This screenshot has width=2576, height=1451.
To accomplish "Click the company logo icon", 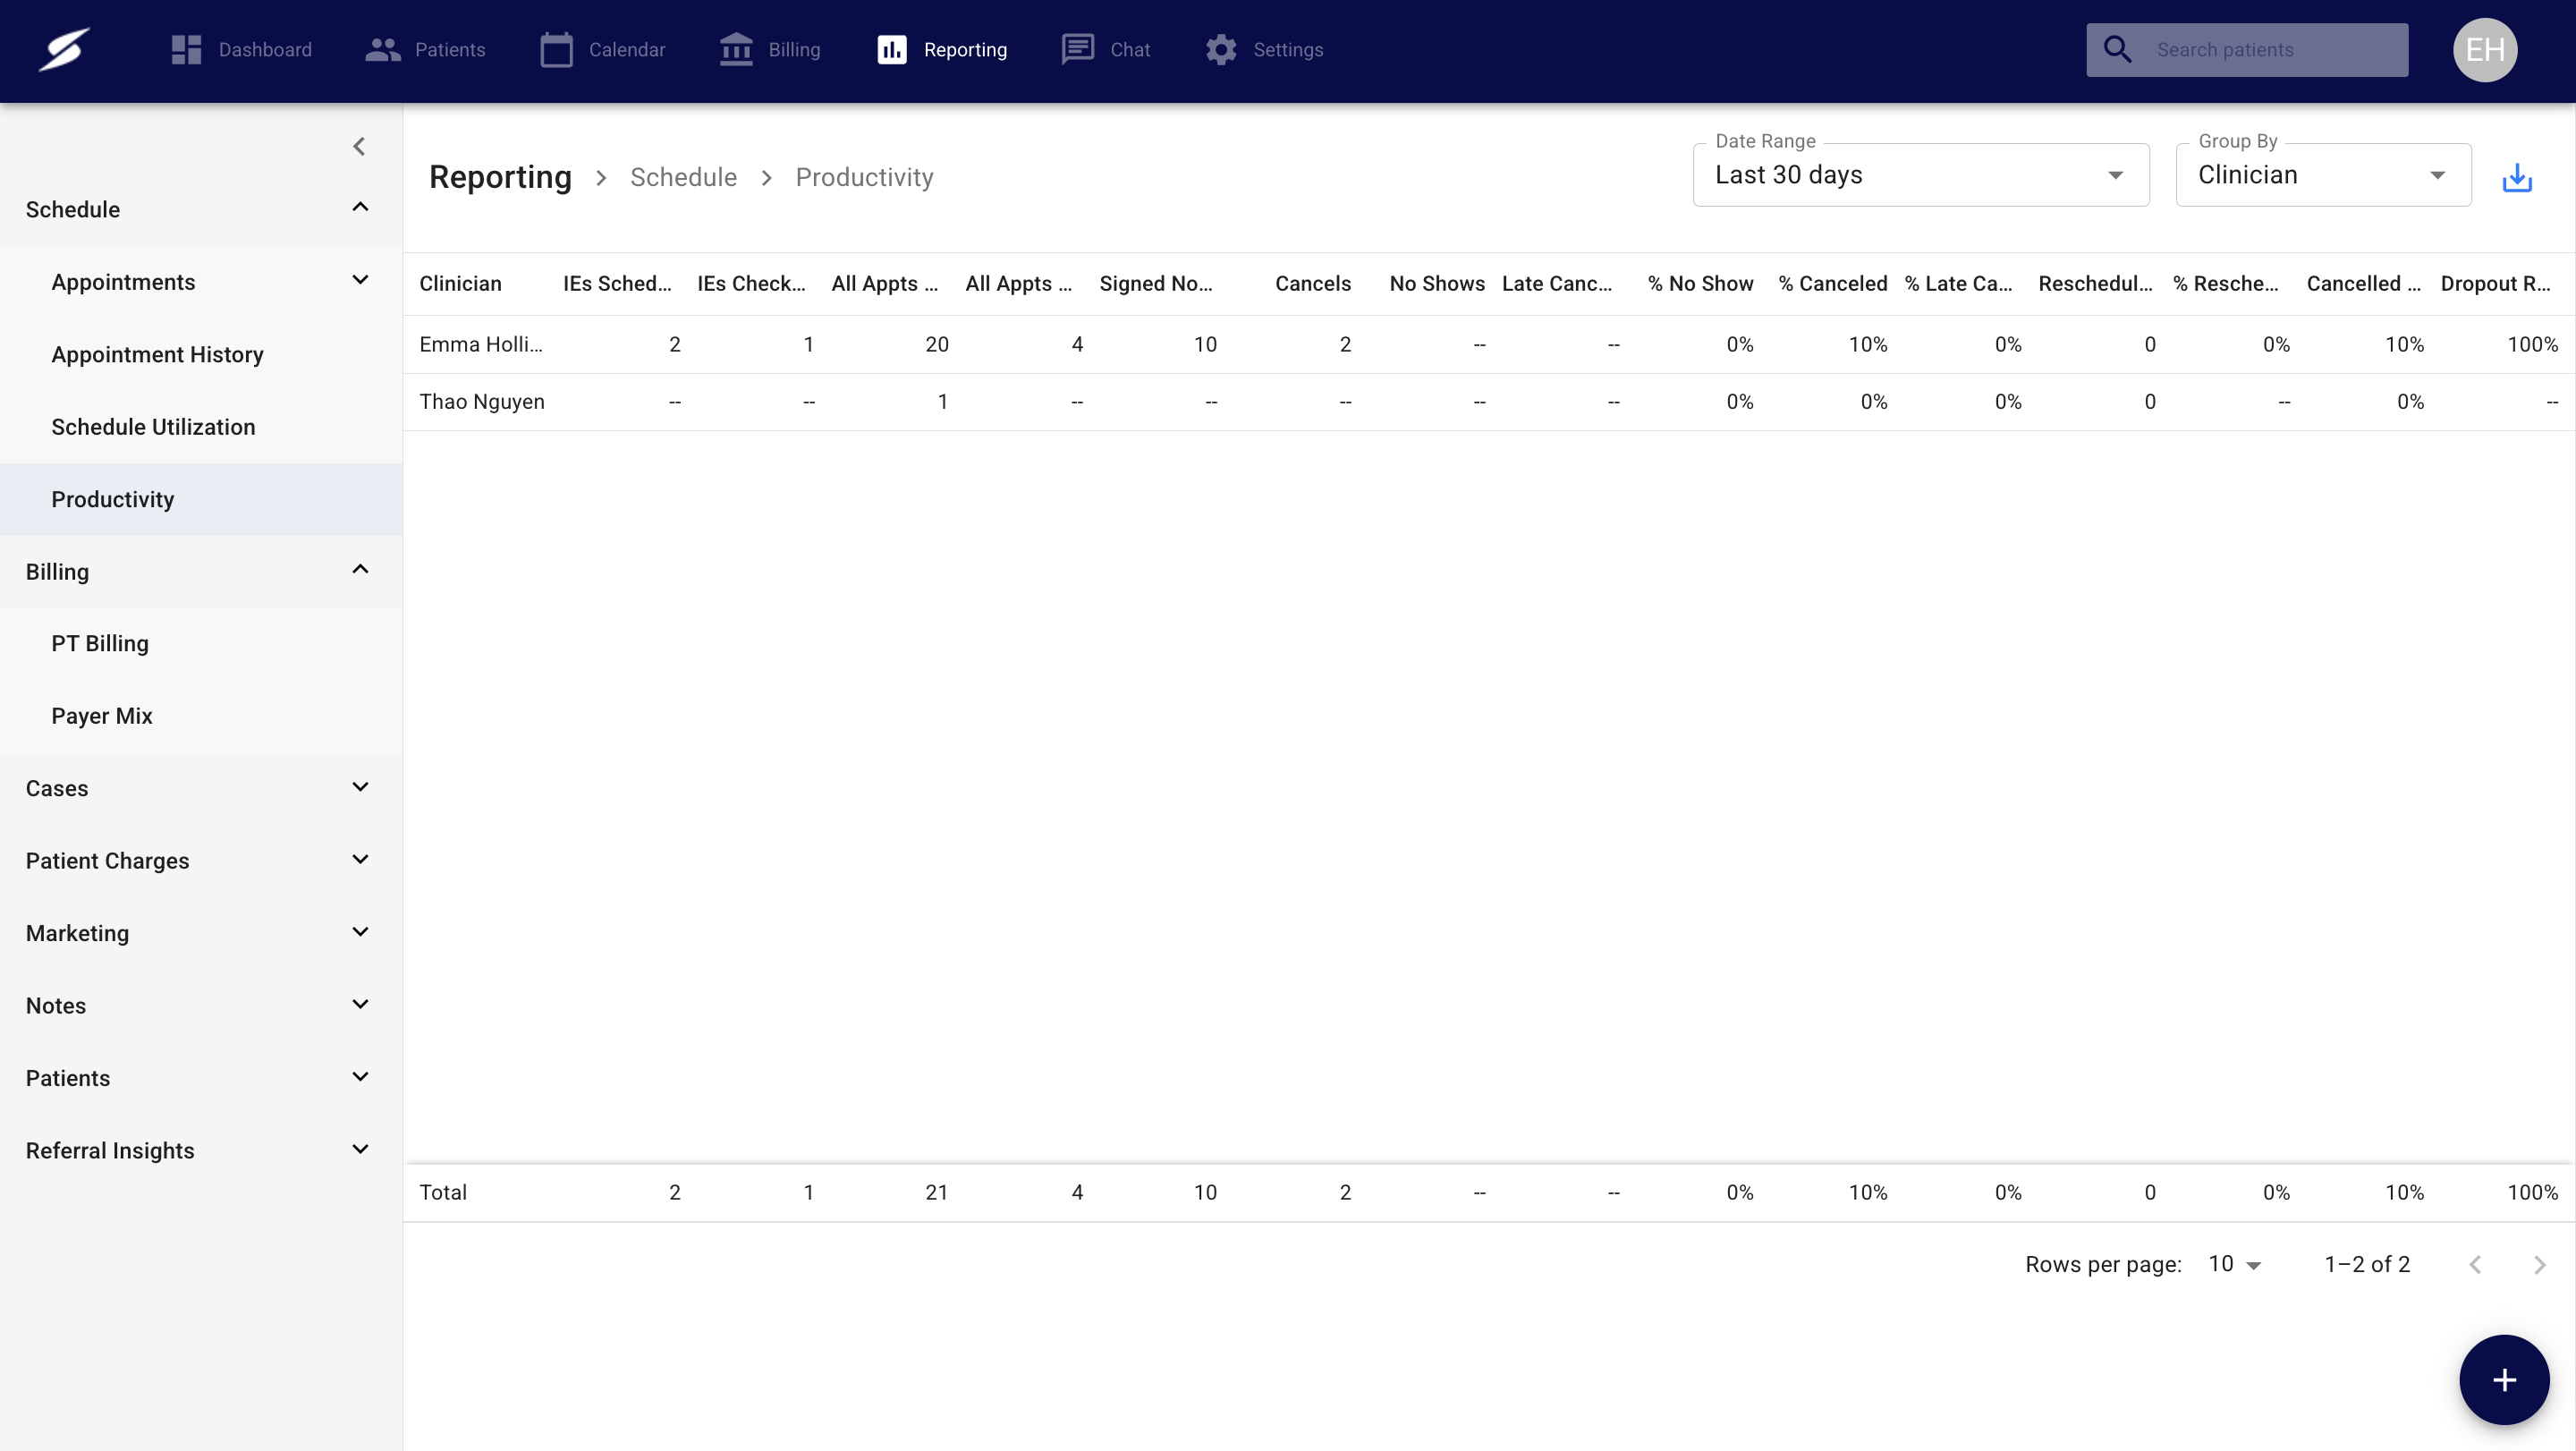I will point(64,50).
